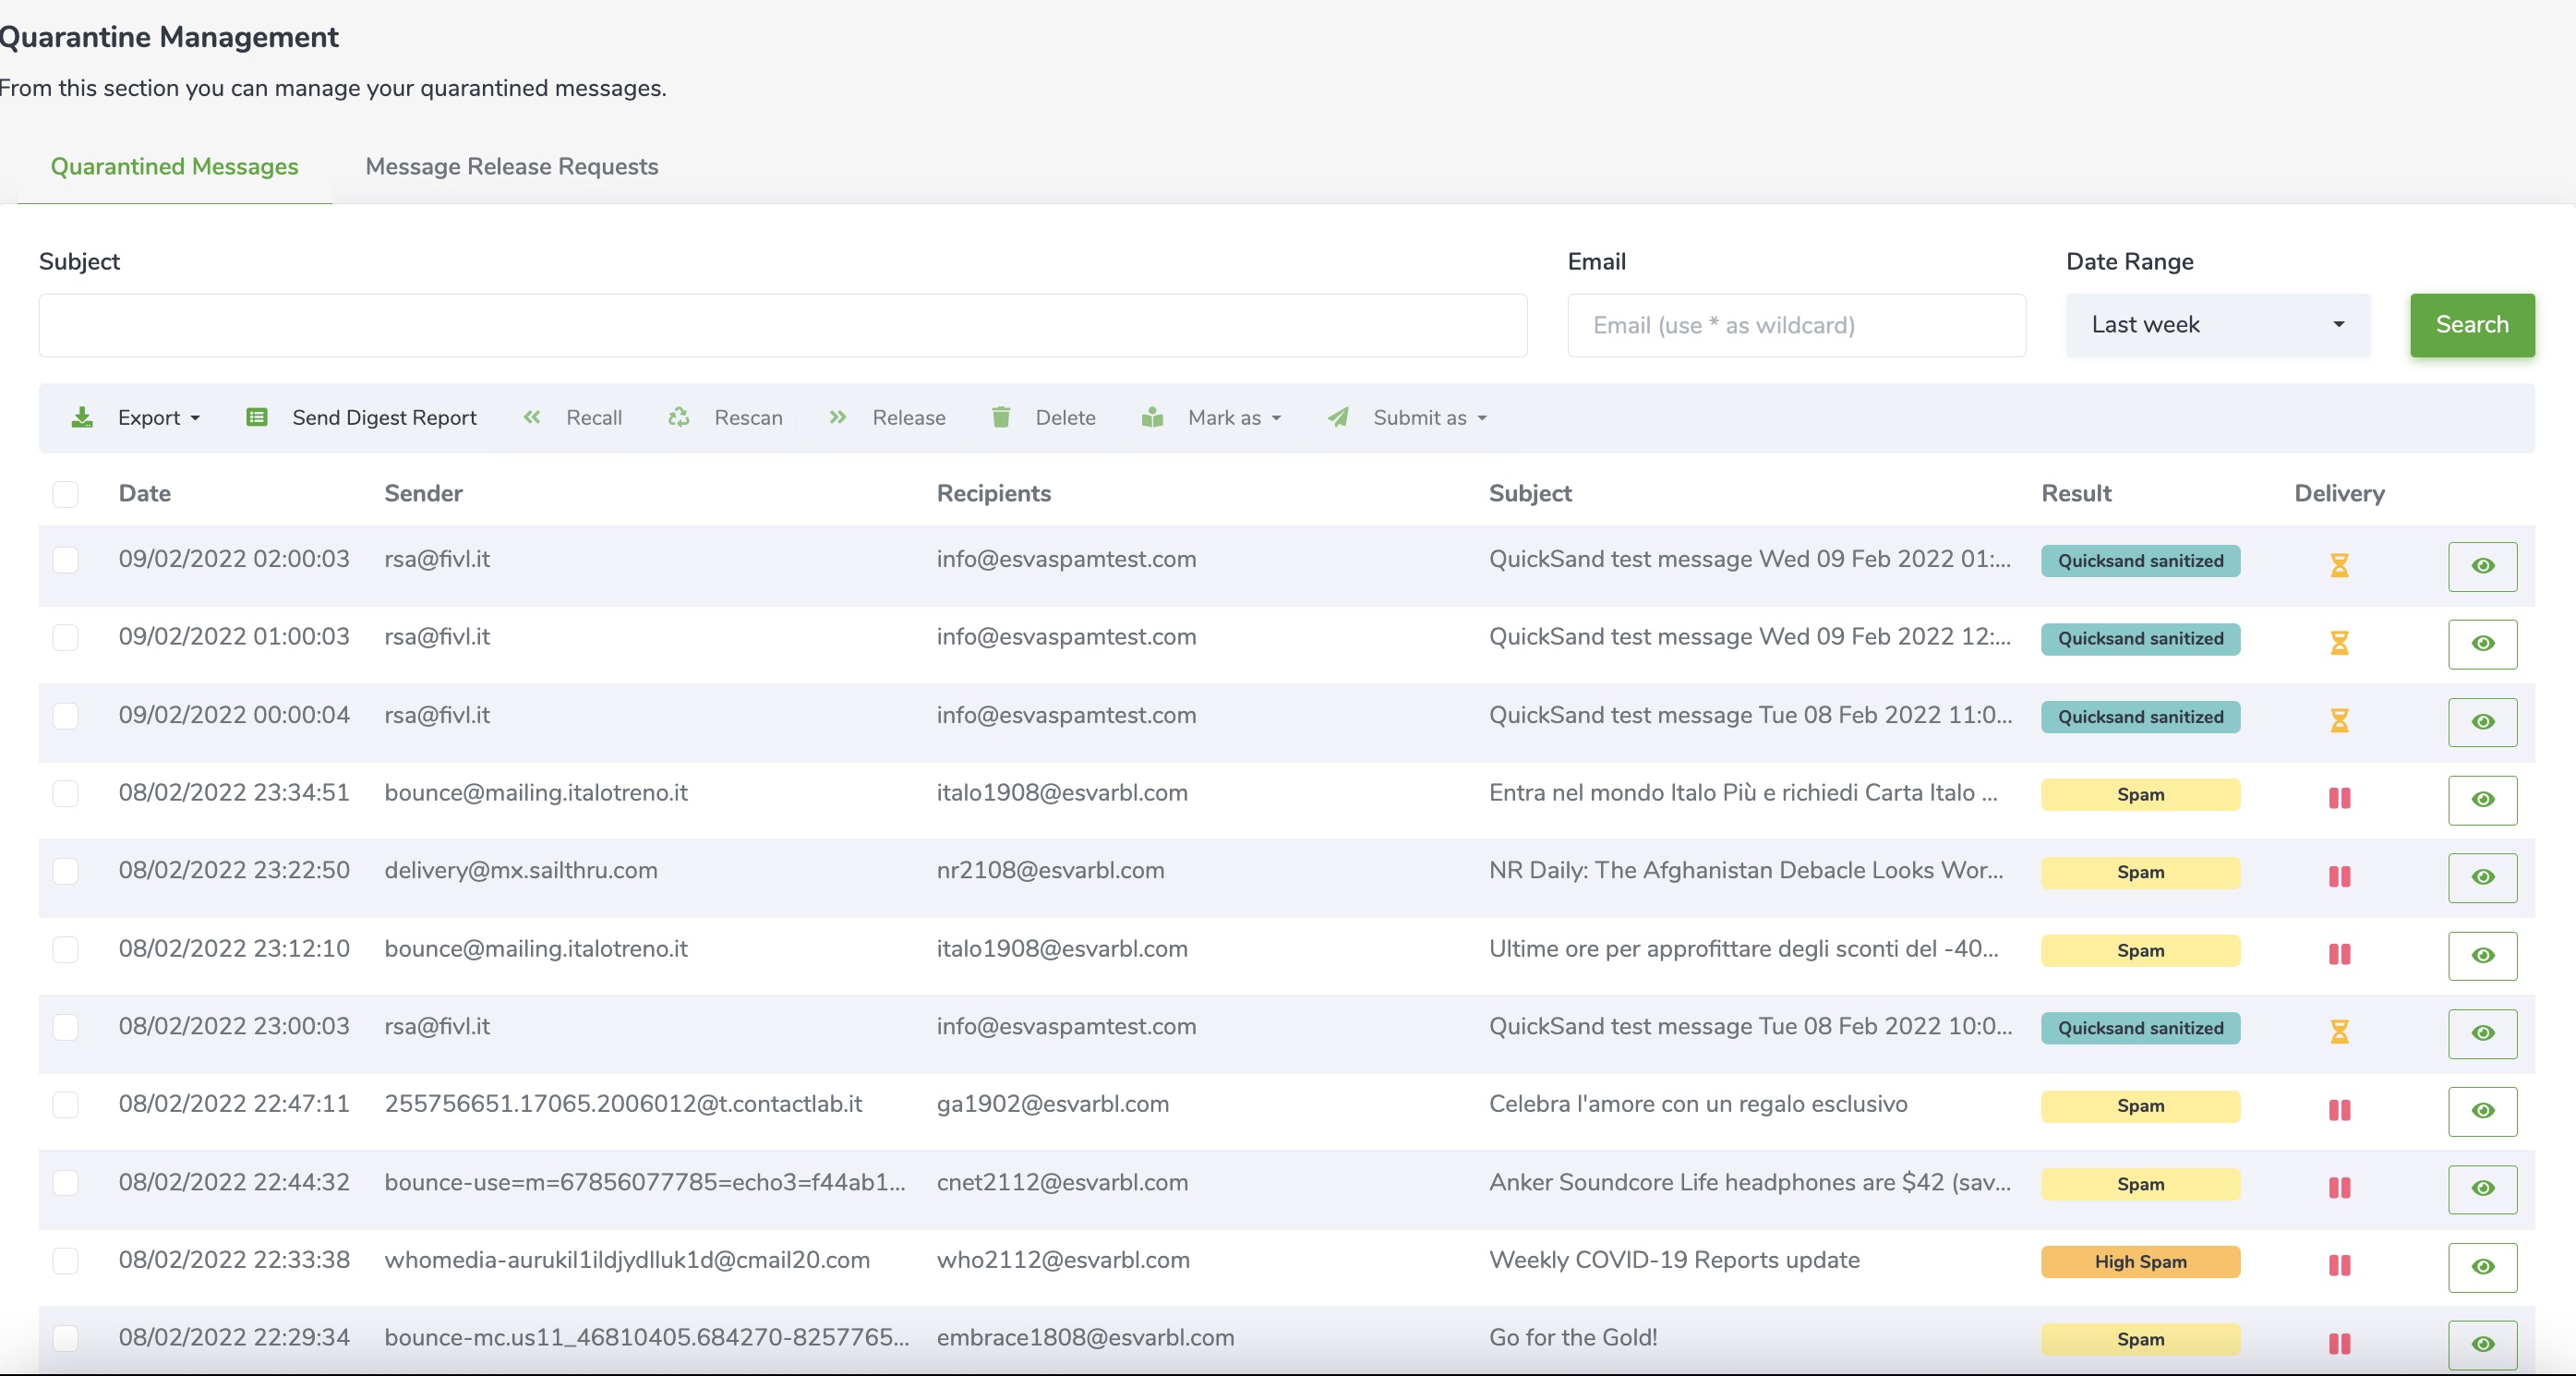Click the red paused delivery icon on Spam row

click(2340, 799)
